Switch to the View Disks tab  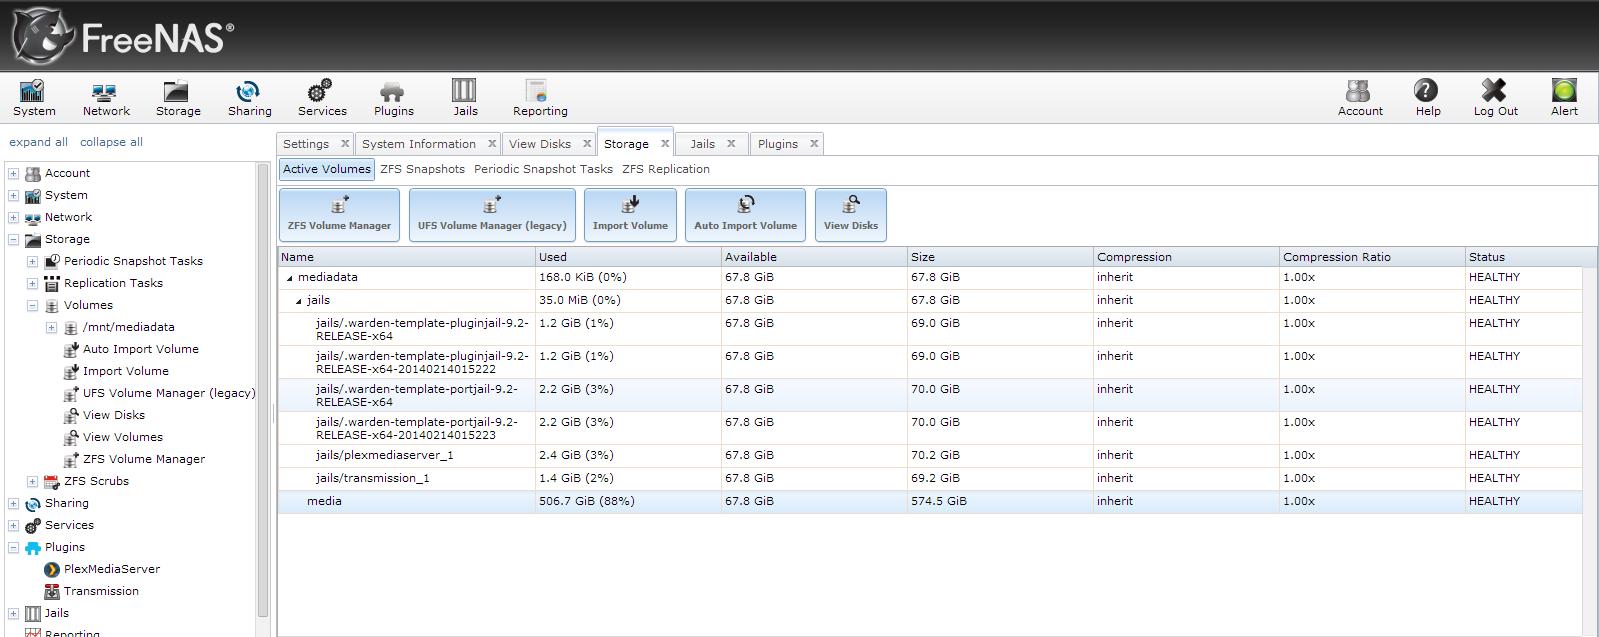(540, 144)
